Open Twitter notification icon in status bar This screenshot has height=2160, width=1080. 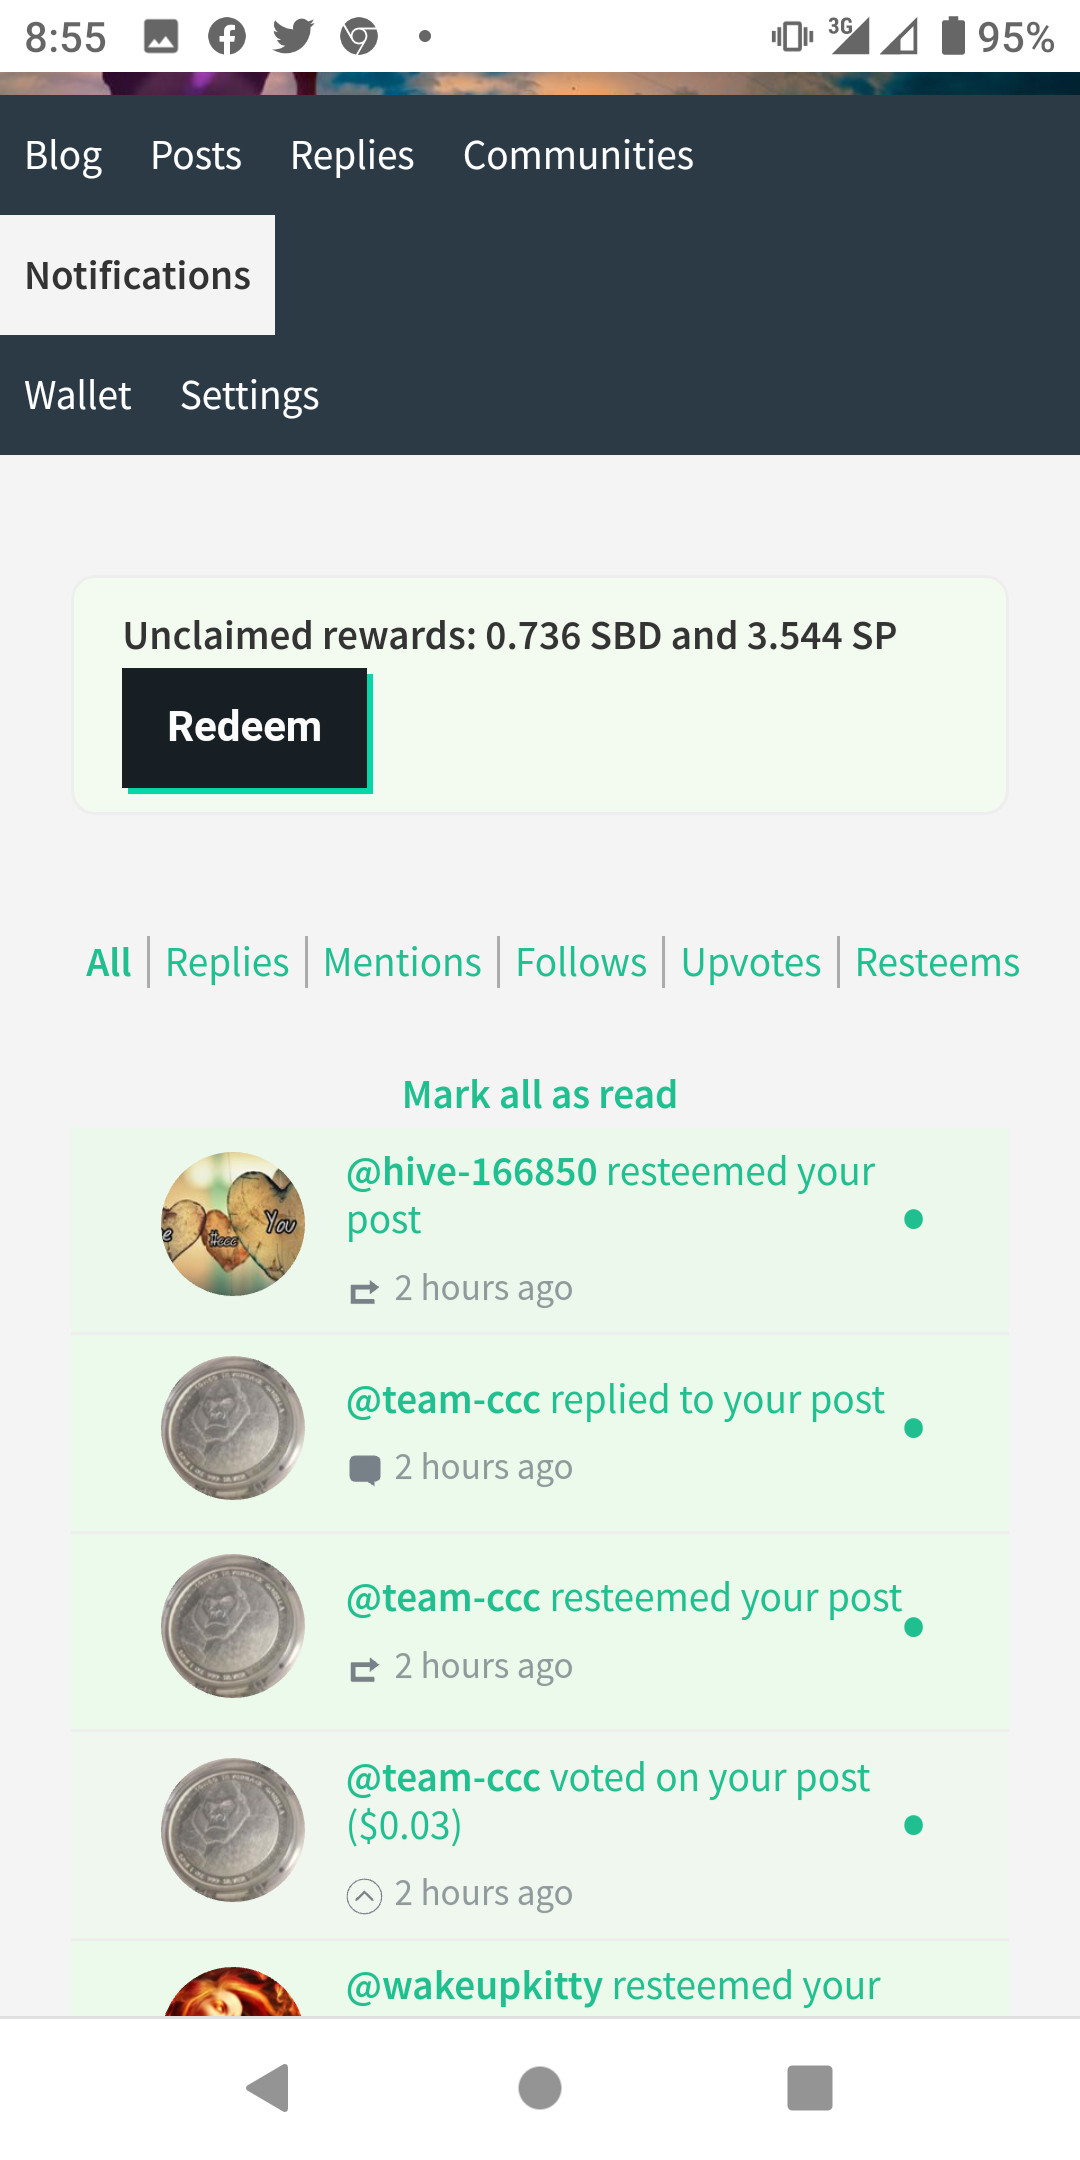(293, 37)
